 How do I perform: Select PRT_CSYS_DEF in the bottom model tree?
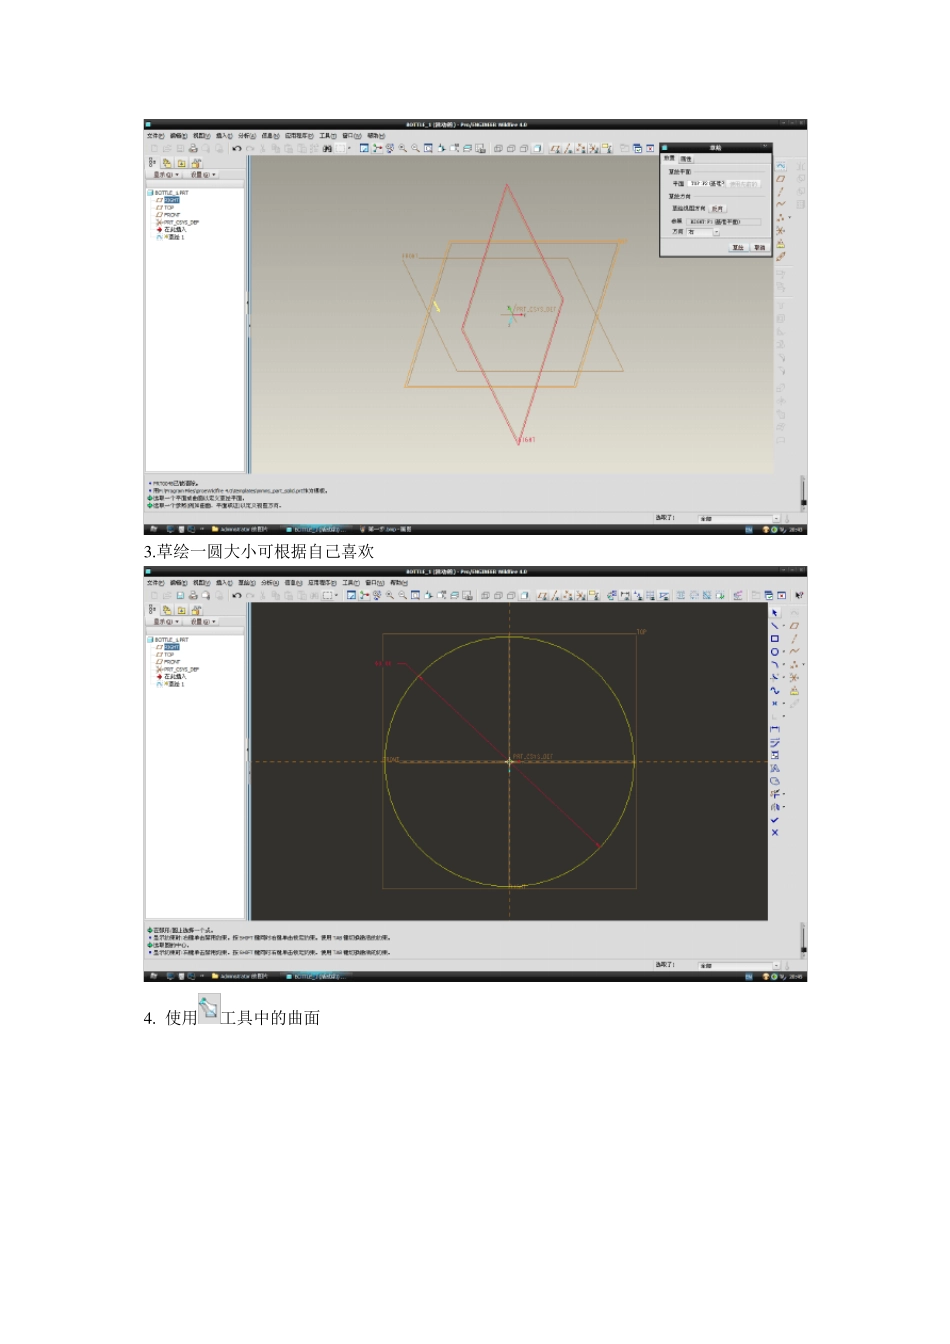(x=181, y=669)
